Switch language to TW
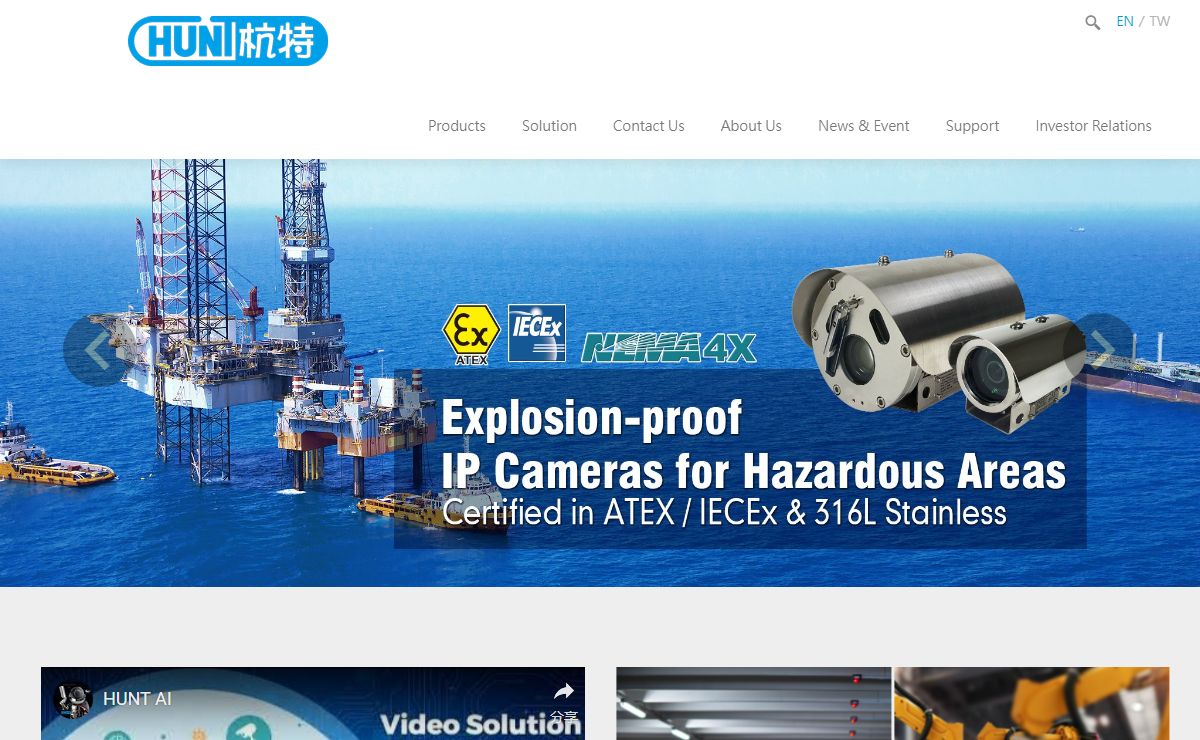1200x740 pixels. coord(1159,21)
